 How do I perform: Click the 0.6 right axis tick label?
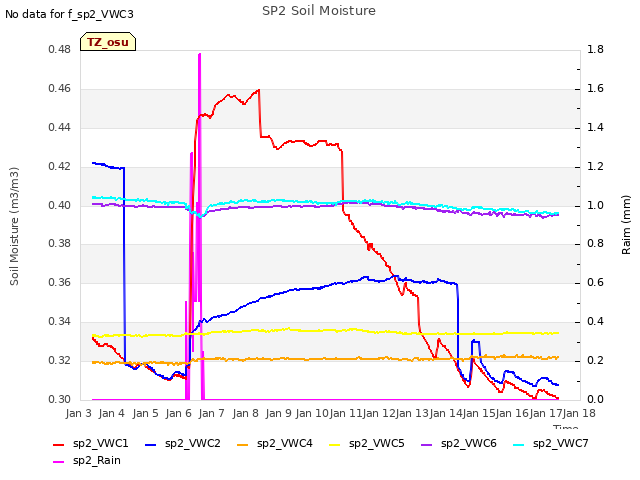595,282
